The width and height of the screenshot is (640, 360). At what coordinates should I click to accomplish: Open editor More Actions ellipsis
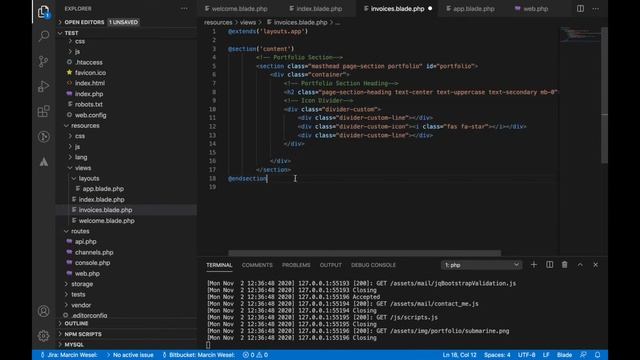596,9
